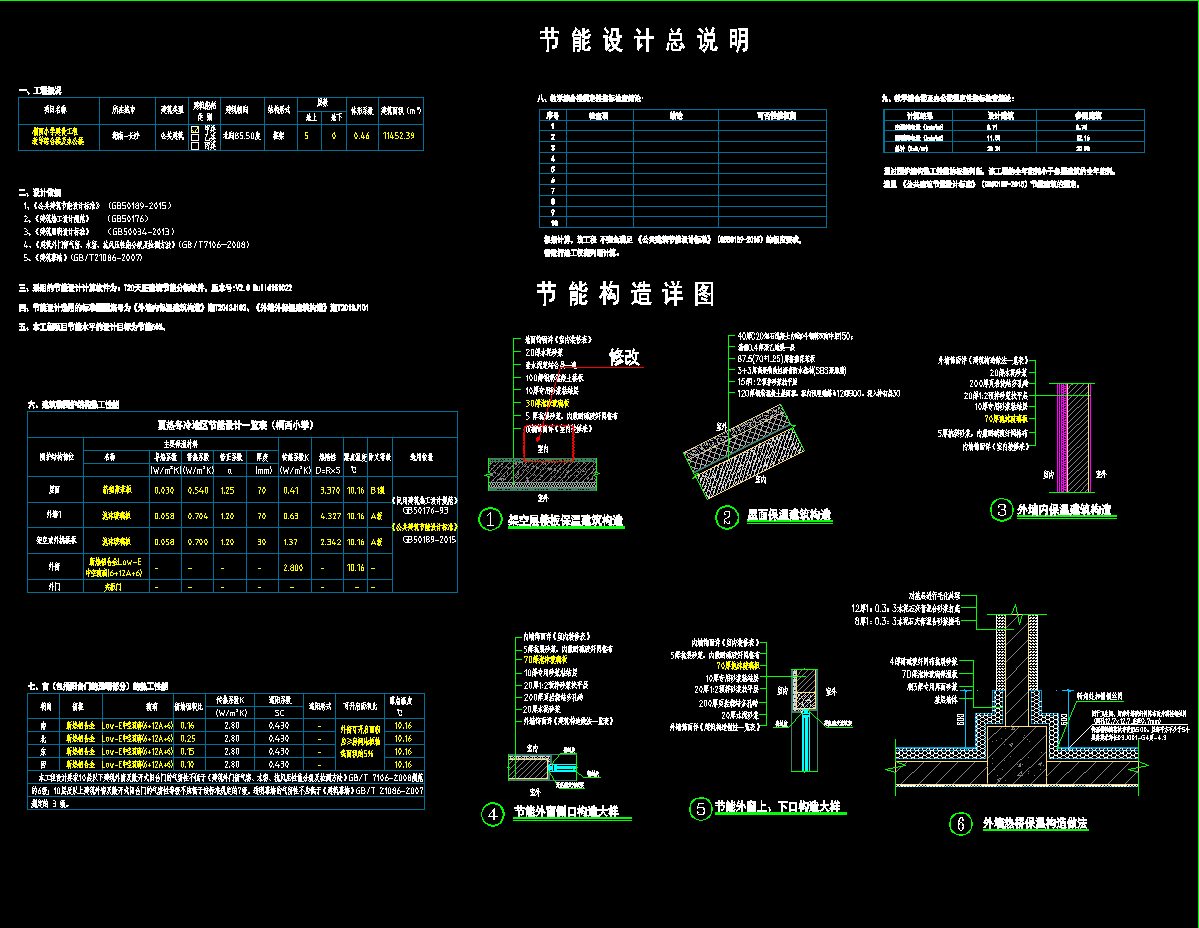Viewport: 1199px width, 928px height.
Task: Click the circled number 2 detail marker
Action: (x=727, y=516)
